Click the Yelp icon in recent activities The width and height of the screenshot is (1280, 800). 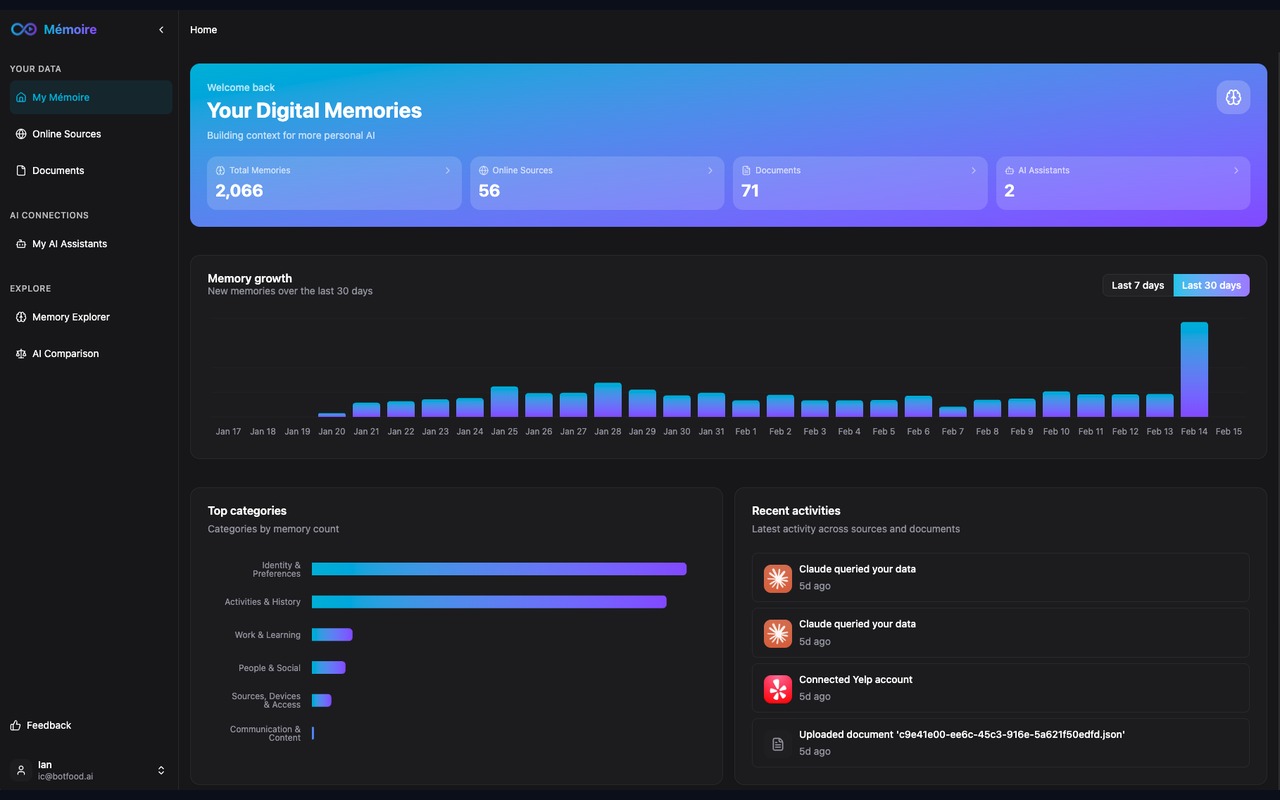778,688
